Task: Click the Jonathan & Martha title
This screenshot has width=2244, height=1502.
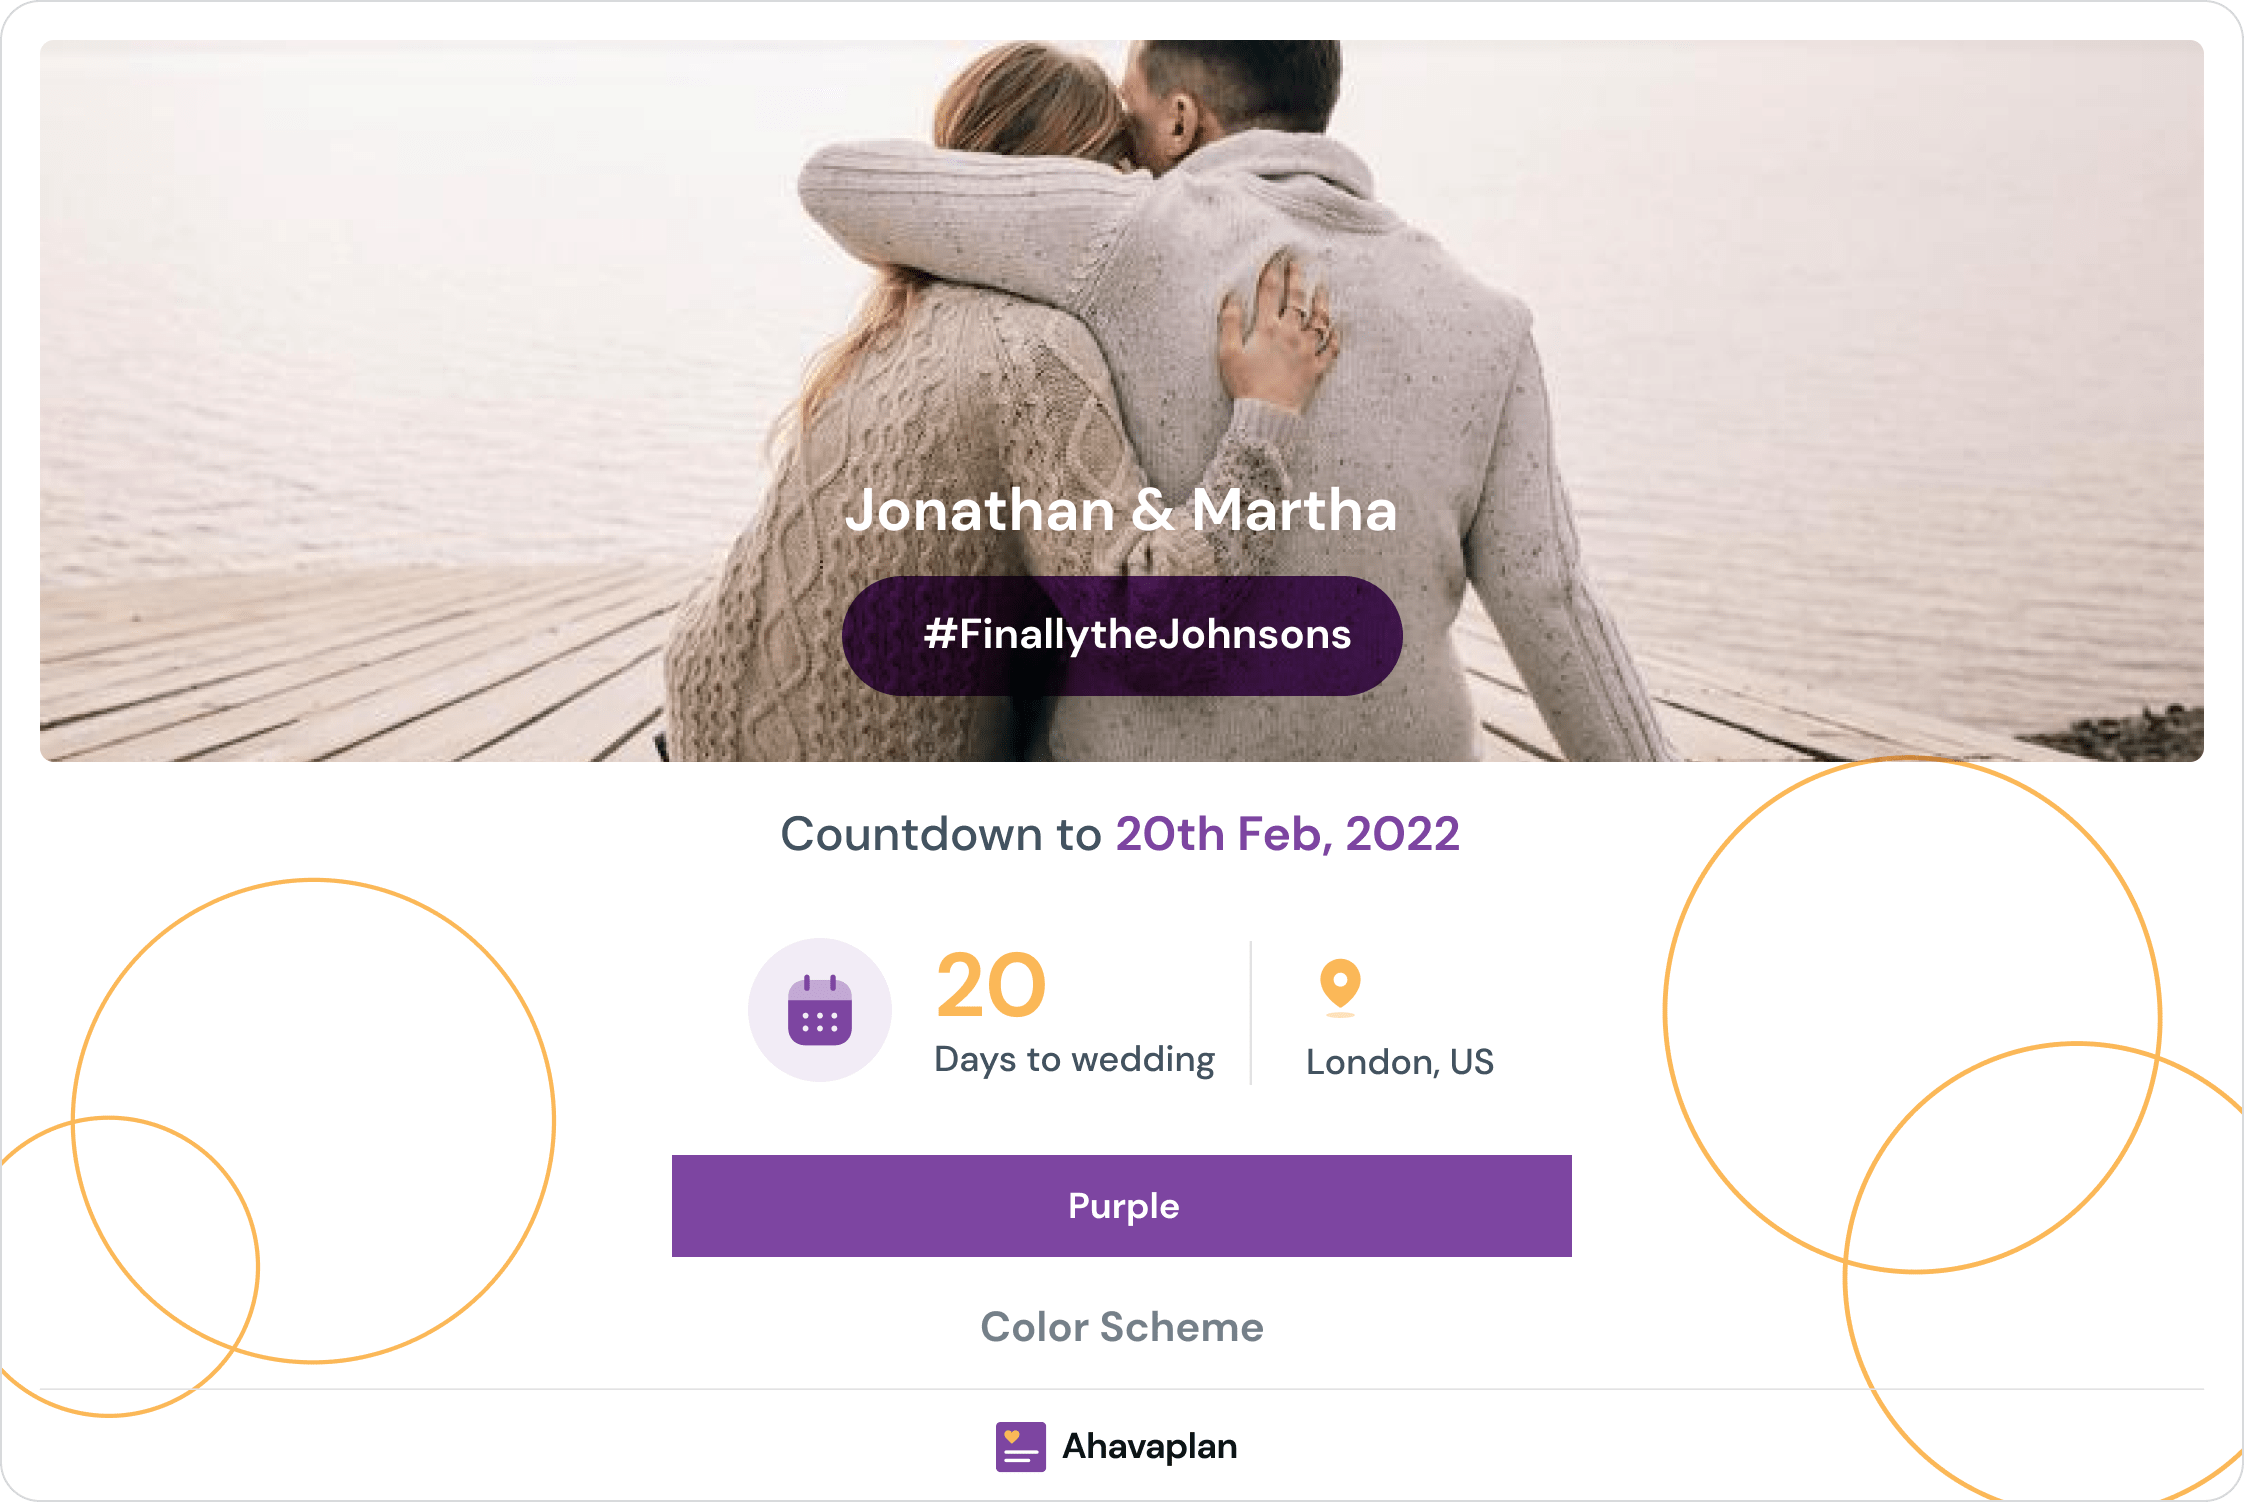Action: click(1121, 510)
